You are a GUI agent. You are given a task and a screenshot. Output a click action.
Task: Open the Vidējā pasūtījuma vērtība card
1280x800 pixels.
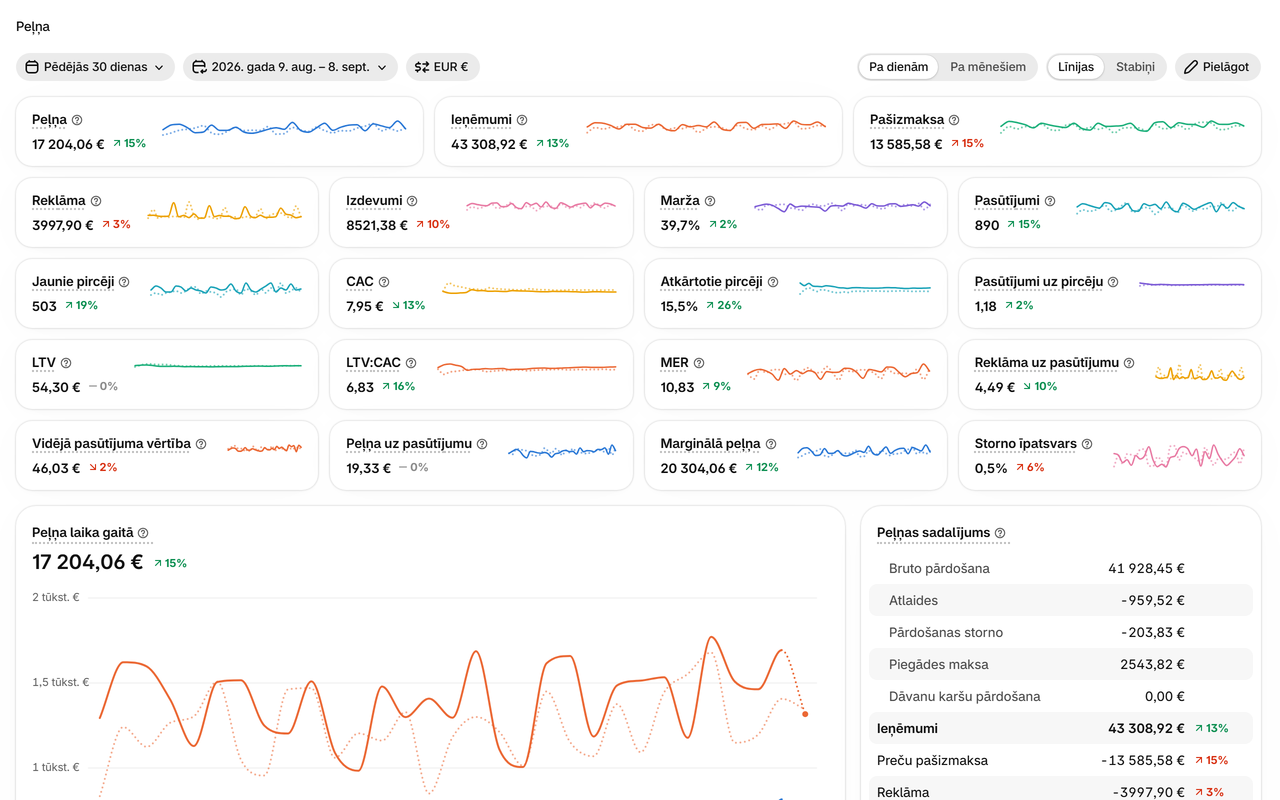point(166,456)
